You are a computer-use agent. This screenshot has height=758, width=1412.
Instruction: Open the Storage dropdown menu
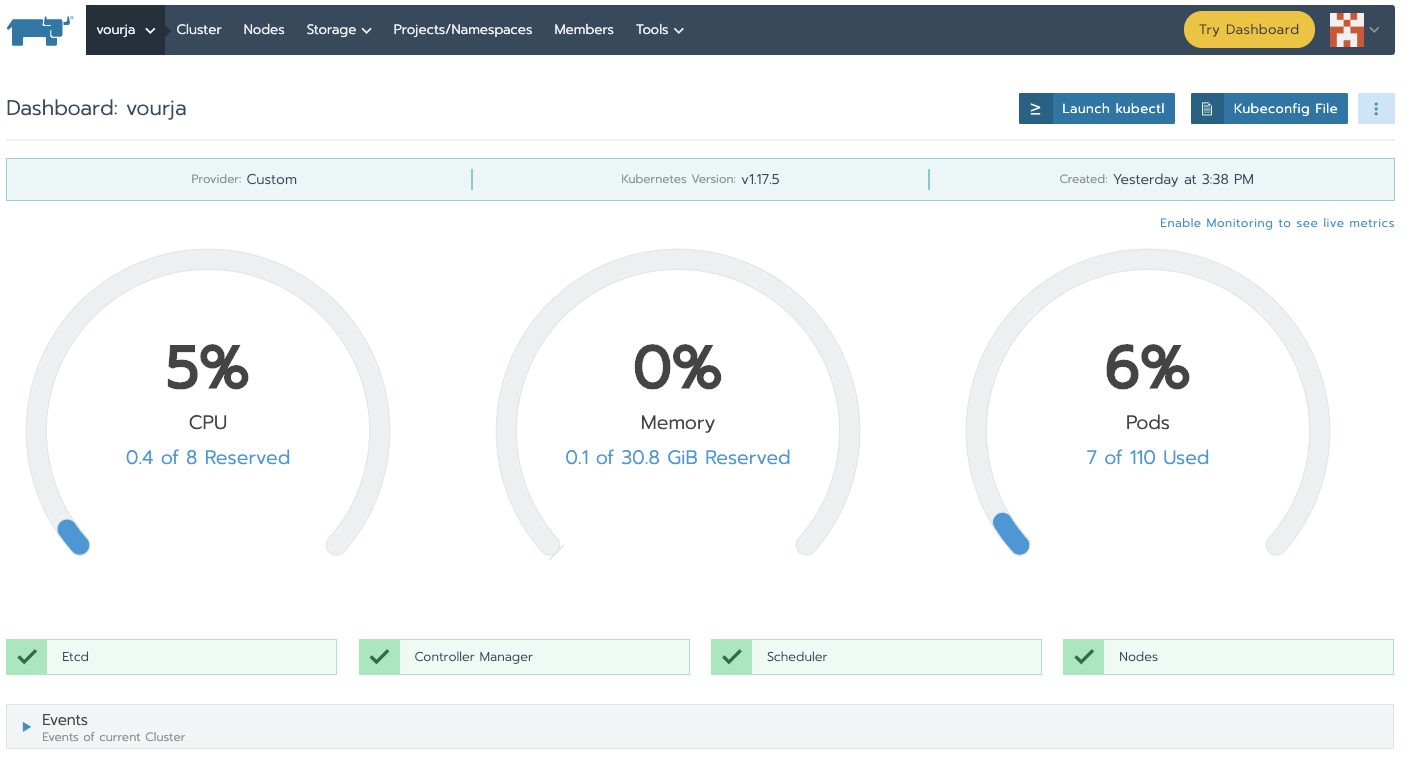tap(339, 30)
